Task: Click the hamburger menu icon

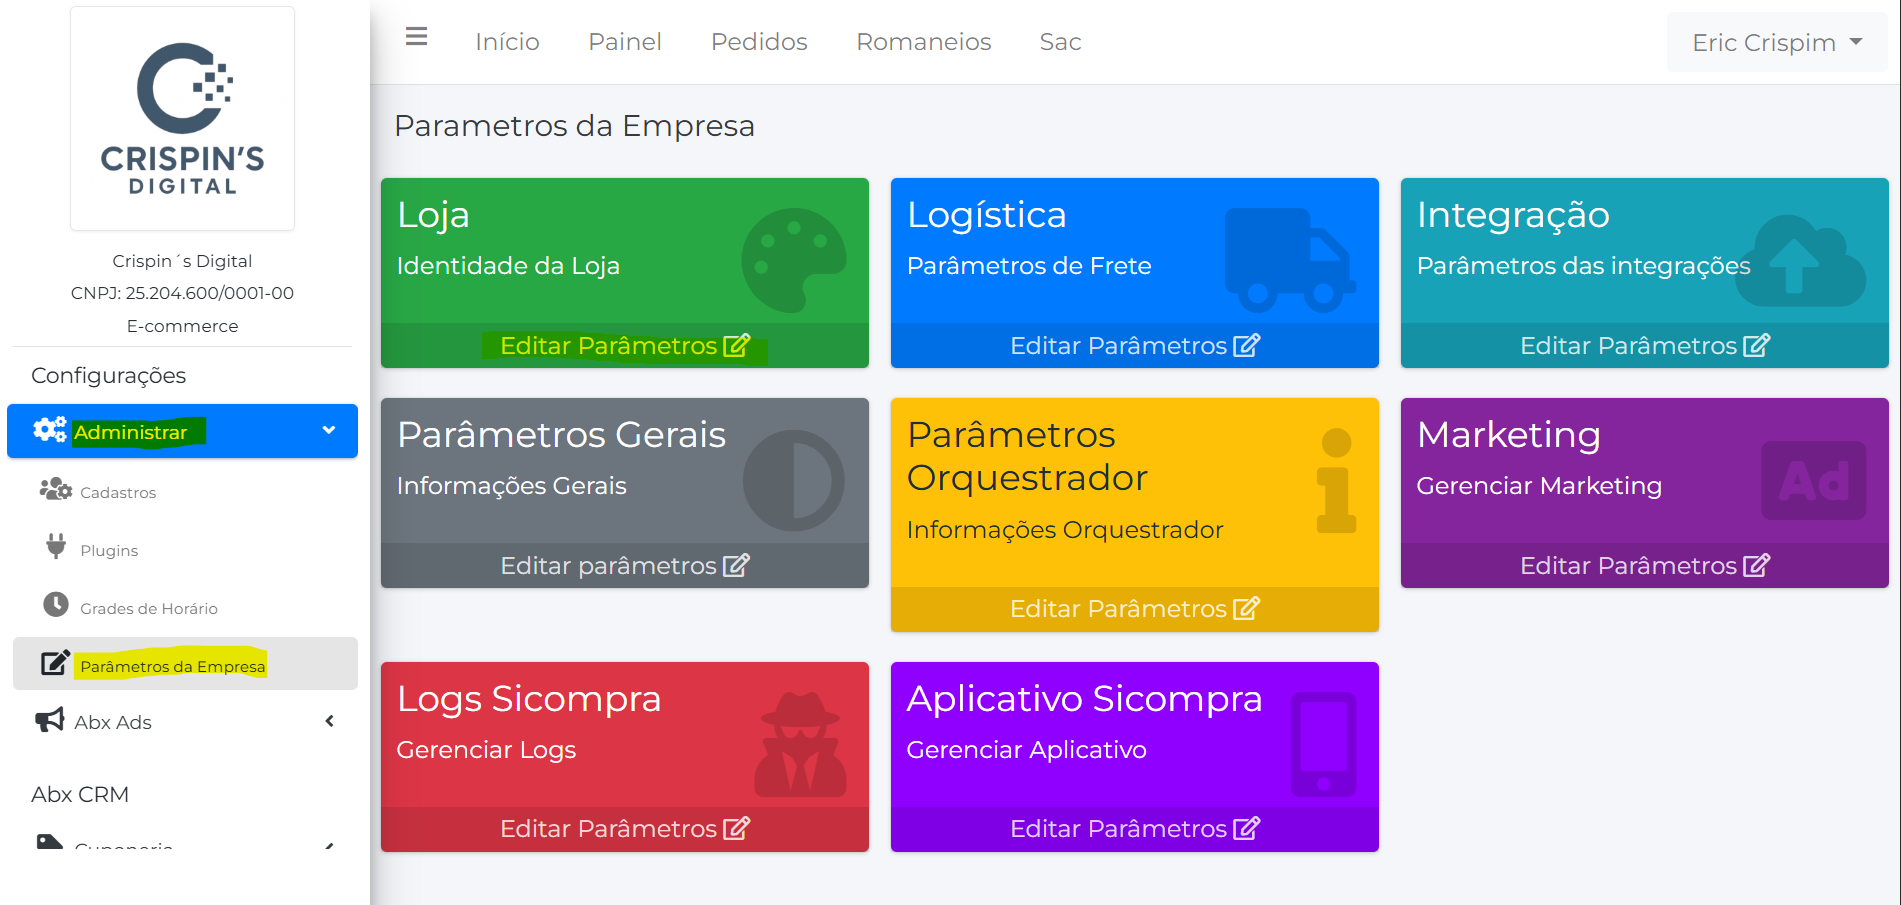Action: (x=416, y=37)
